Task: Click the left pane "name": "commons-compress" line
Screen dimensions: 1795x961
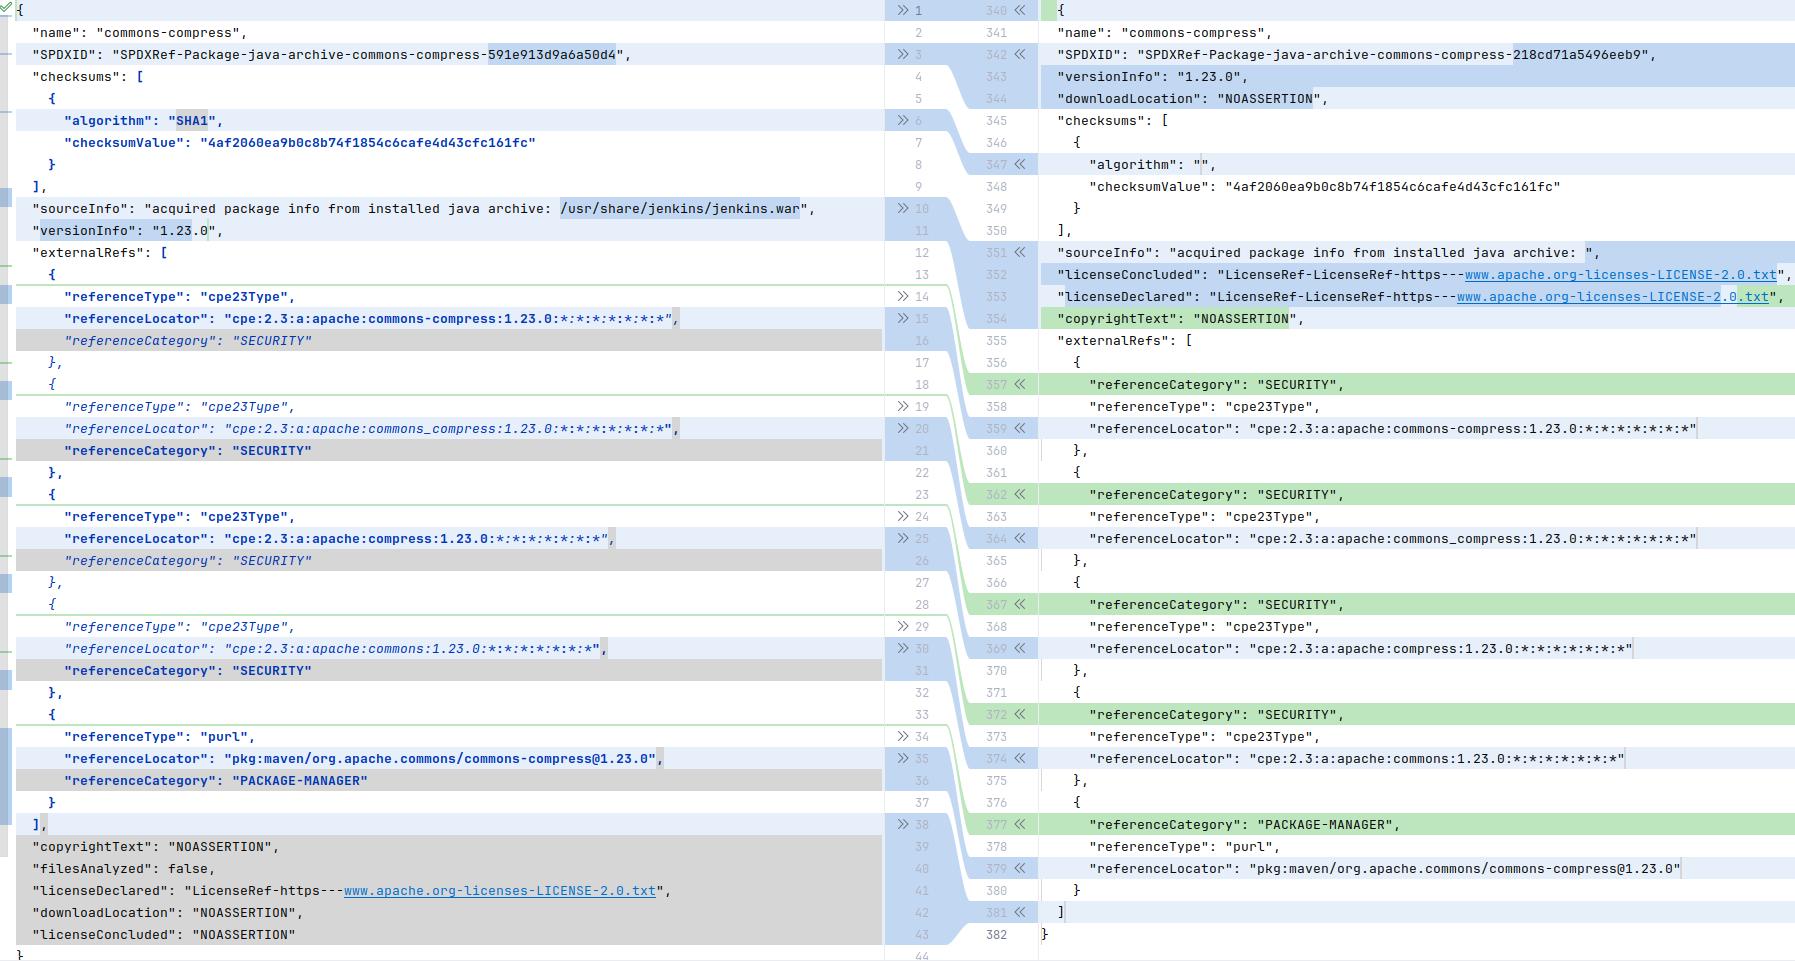Action: click(x=140, y=33)
